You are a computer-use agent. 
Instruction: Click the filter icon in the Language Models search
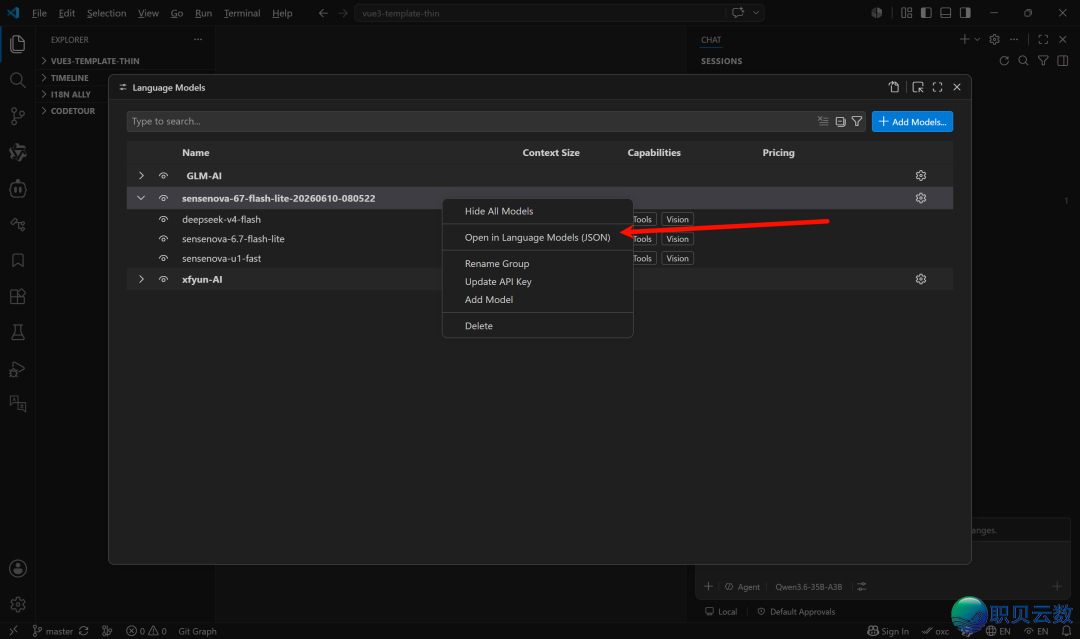pos(857,121)
